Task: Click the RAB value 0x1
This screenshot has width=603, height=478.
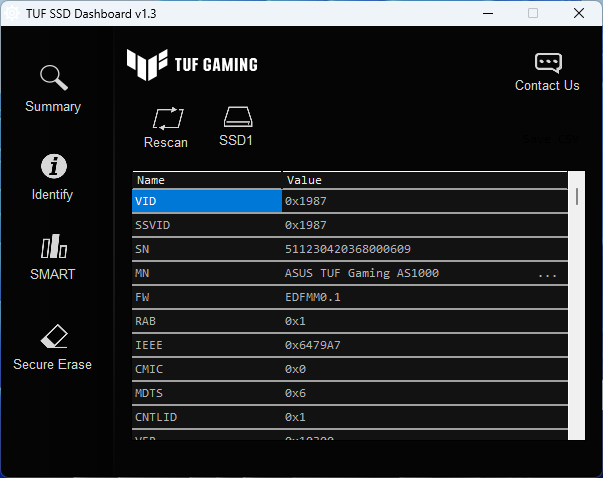Action: 295,321
